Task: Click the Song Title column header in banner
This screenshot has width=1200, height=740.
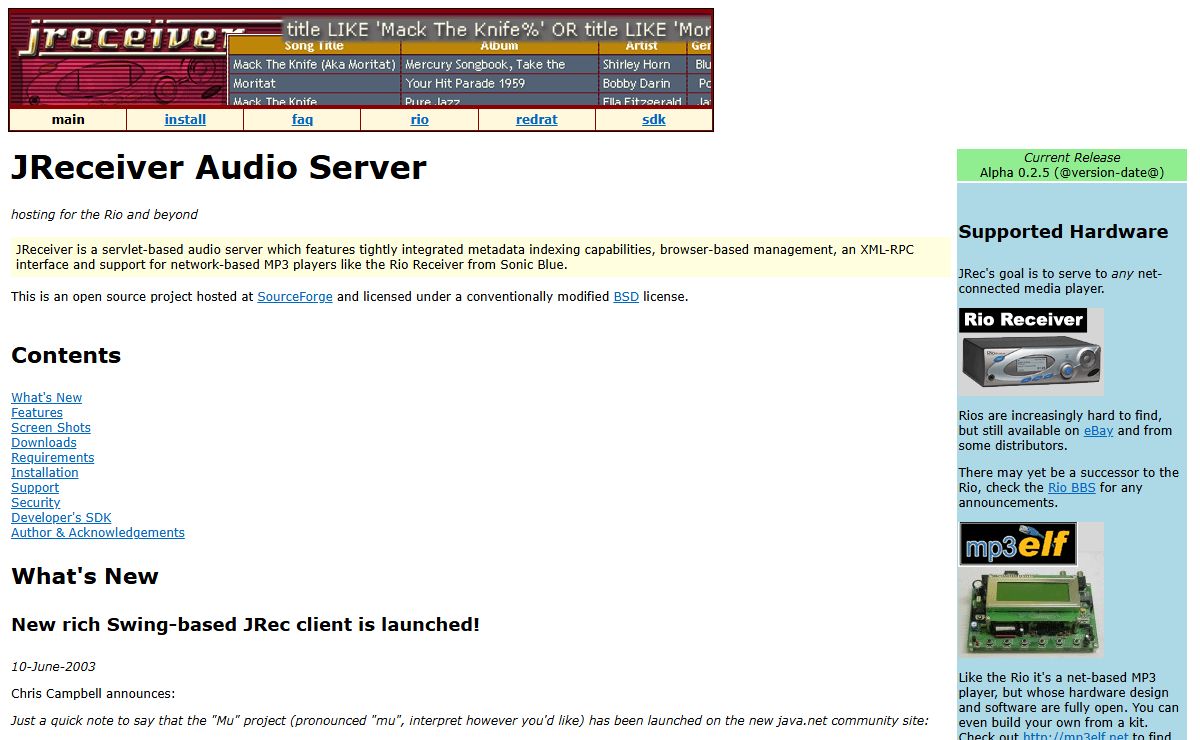Action: (314, 46)
